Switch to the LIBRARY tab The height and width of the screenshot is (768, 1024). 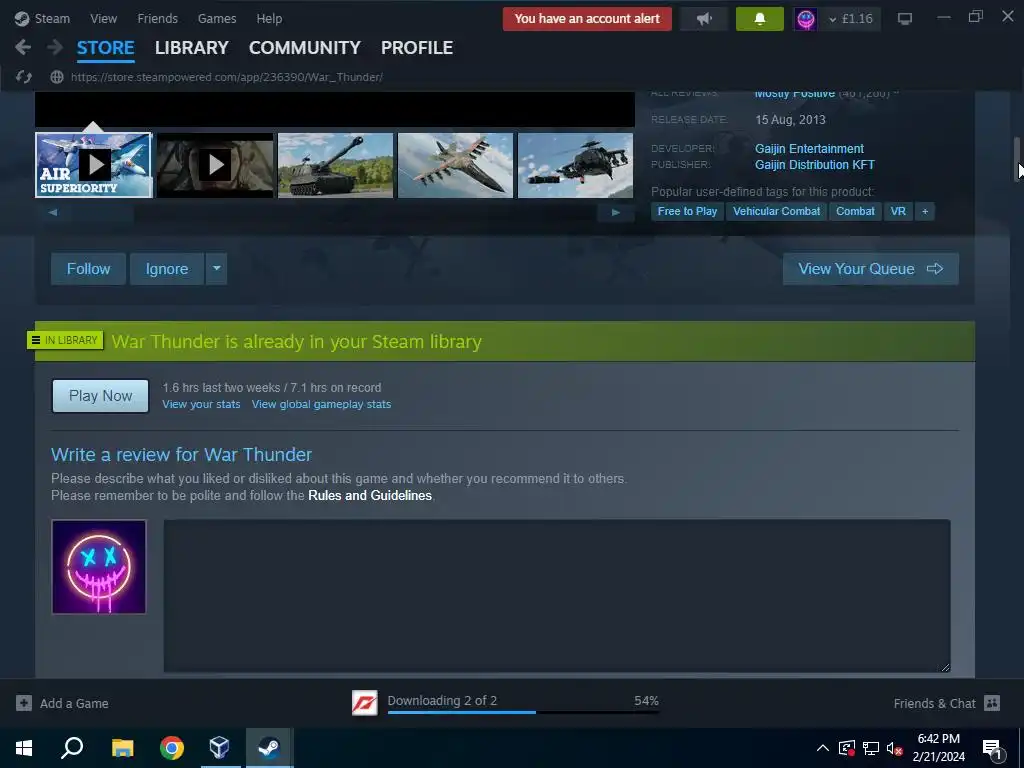[x=191, y=48]
